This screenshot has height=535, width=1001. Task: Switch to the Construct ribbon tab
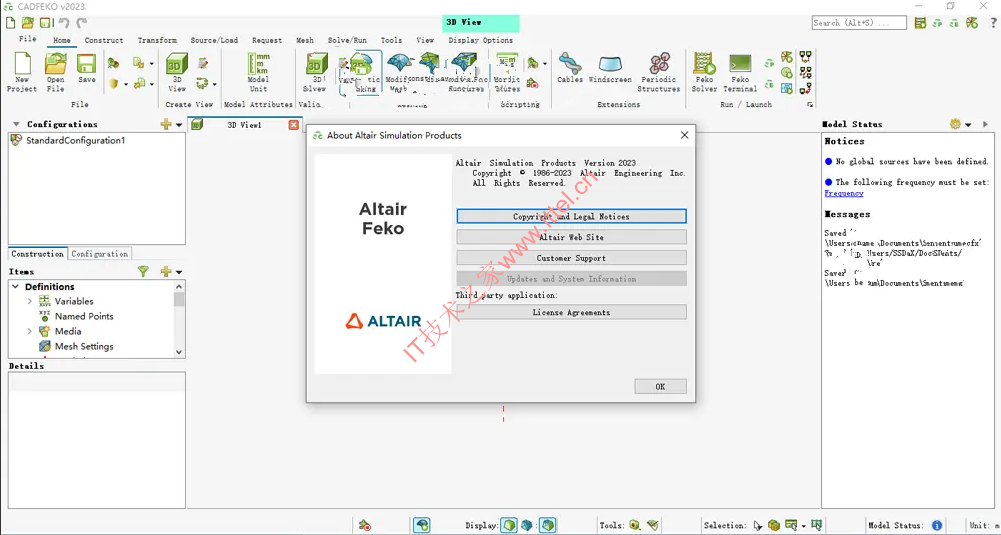point(104,40)
